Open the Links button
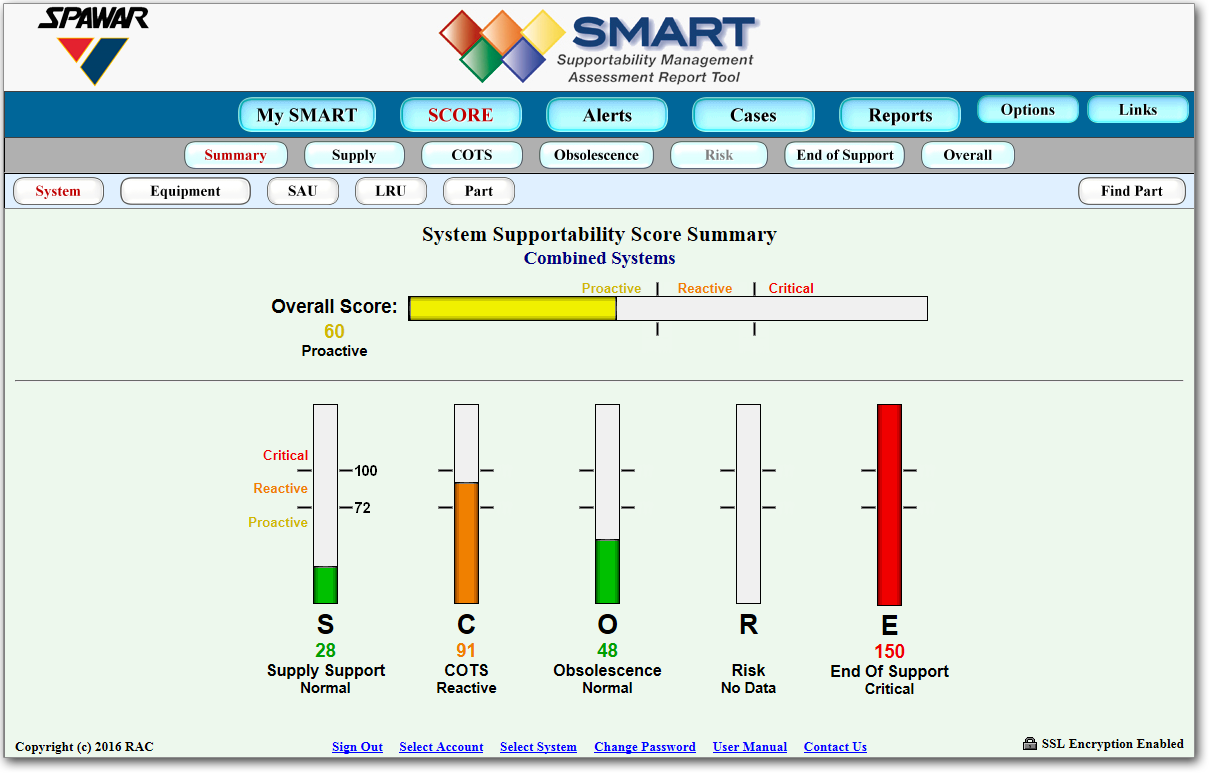 pos(1137,110)
